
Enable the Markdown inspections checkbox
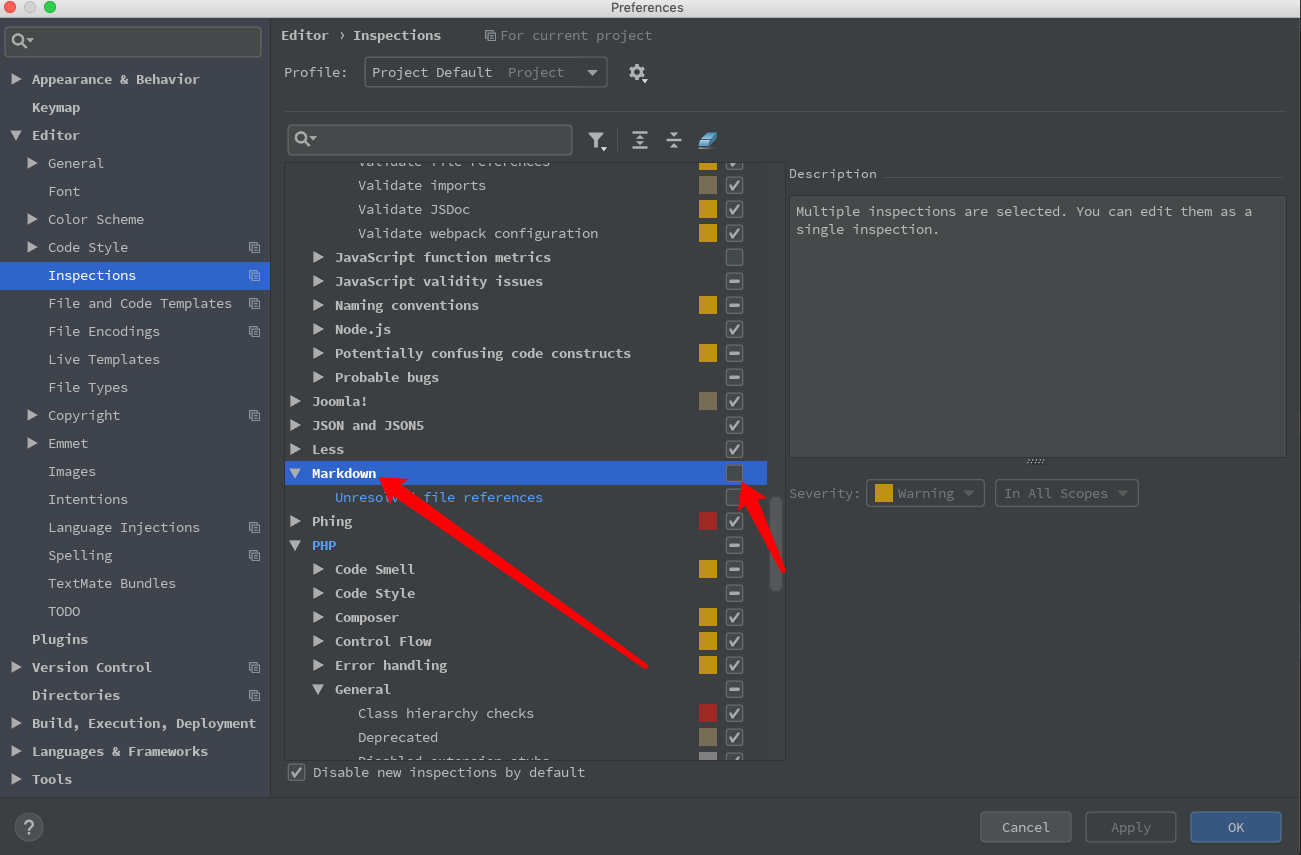(734, 473)
